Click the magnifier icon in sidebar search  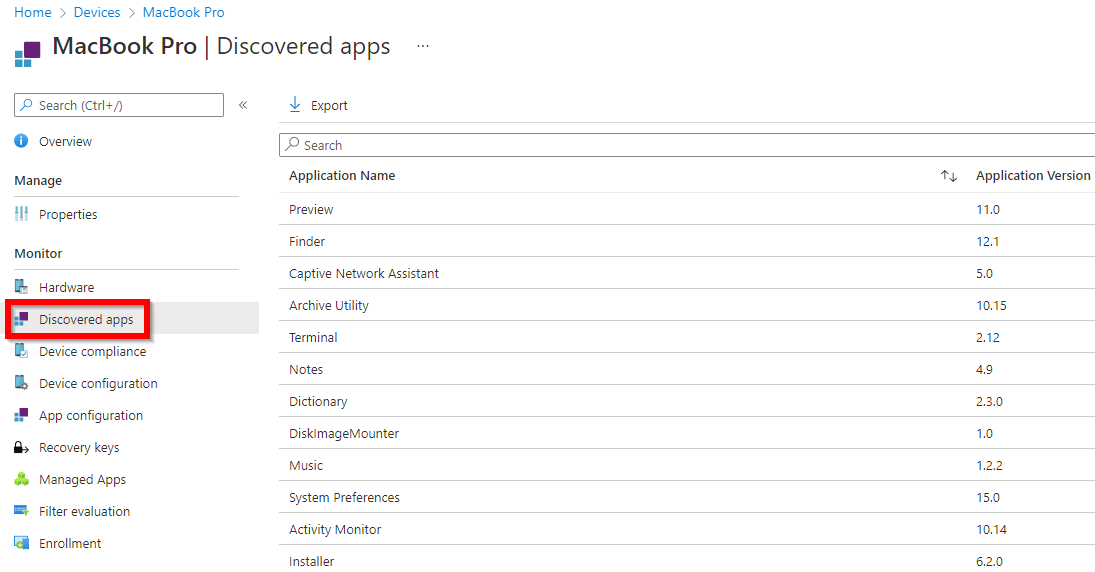[x=26, y=105]
